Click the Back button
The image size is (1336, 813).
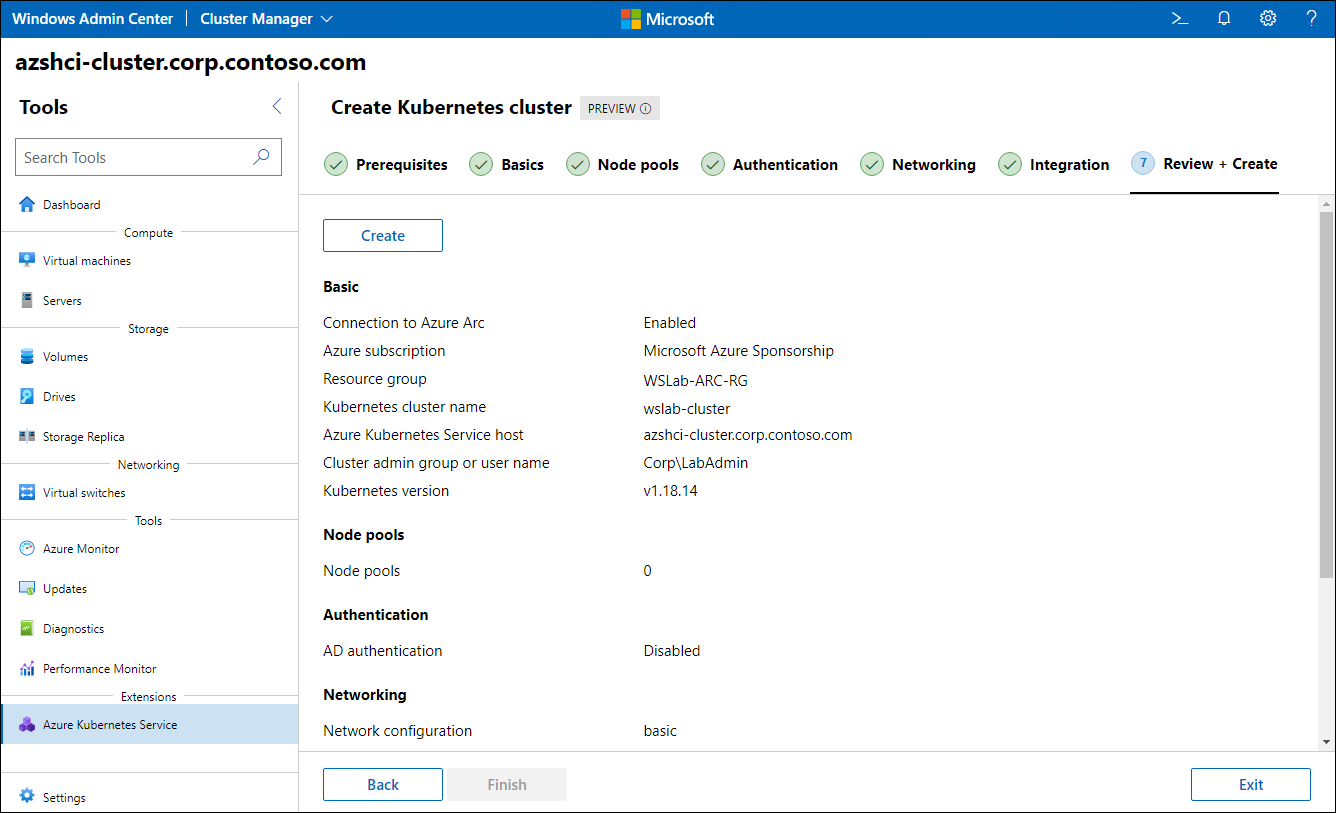[x=383, y=785]
